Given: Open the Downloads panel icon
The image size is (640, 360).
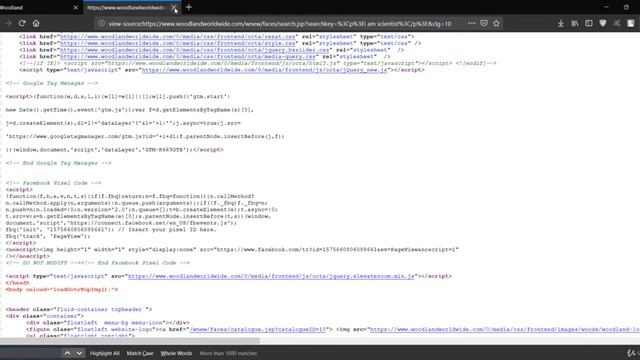Looking at the screenshot, I should click(x=561, y=24).
